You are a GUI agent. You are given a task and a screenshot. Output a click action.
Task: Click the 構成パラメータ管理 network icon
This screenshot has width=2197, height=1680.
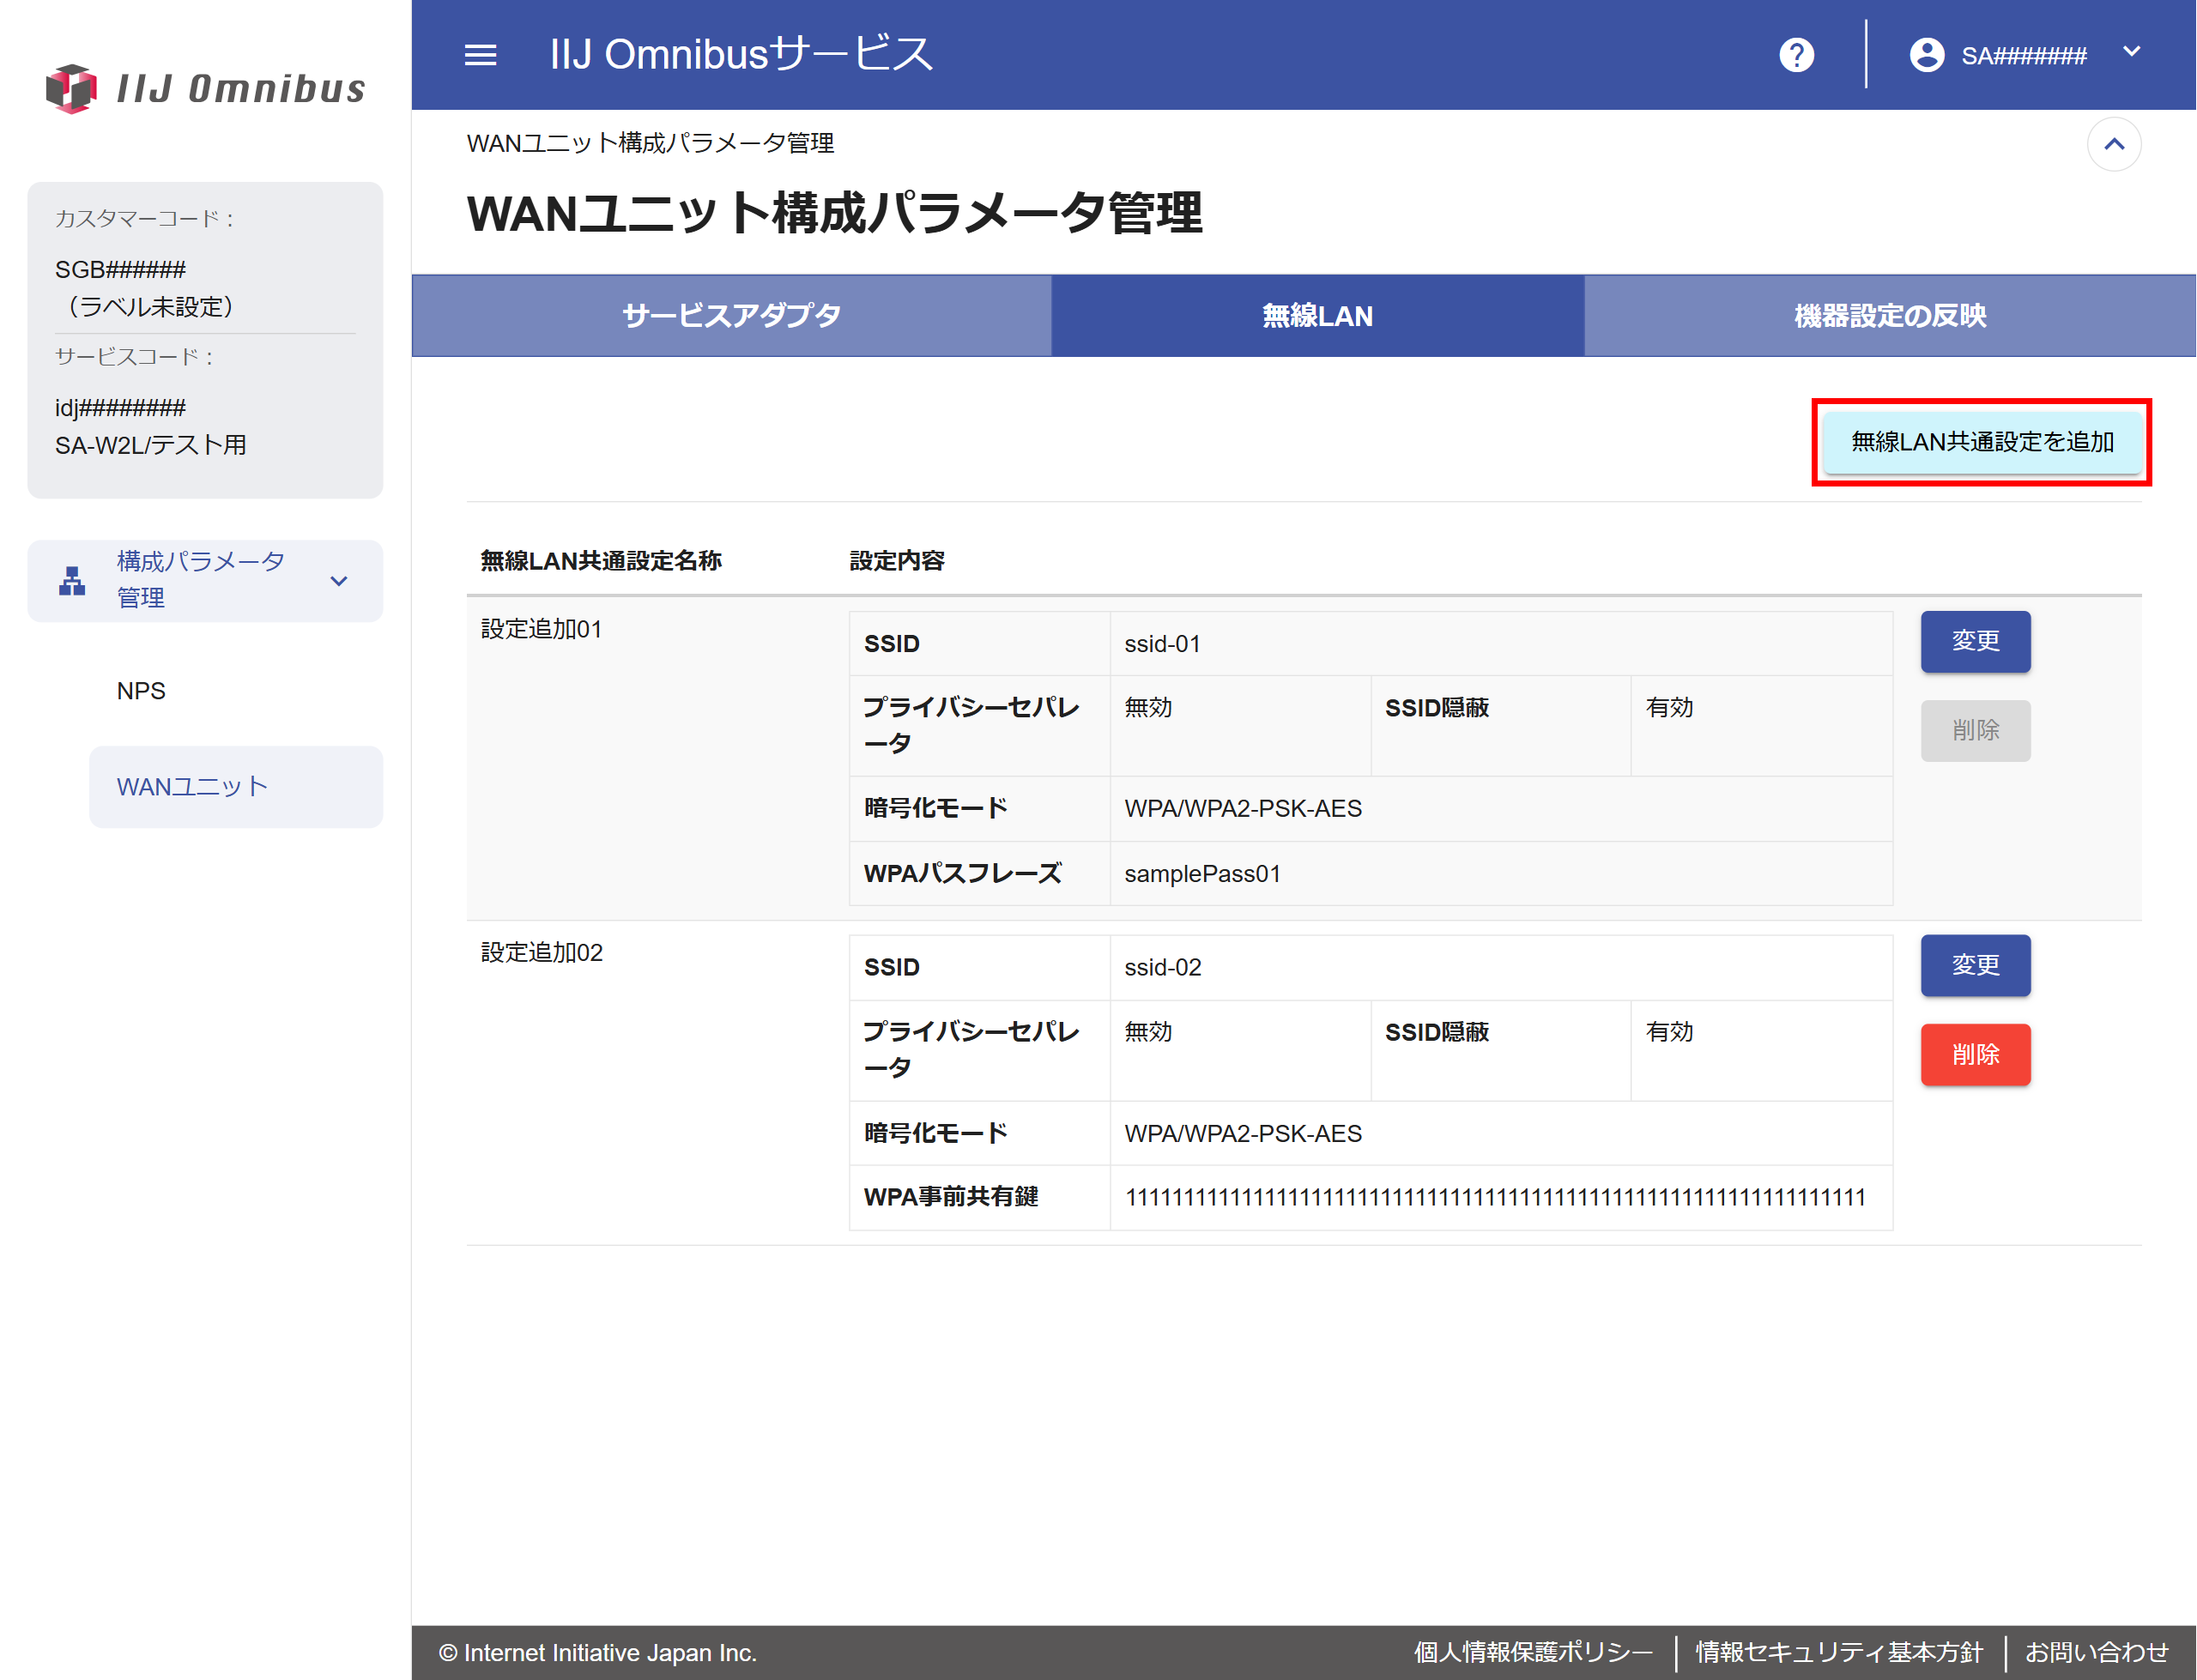[x=72, y=581]
